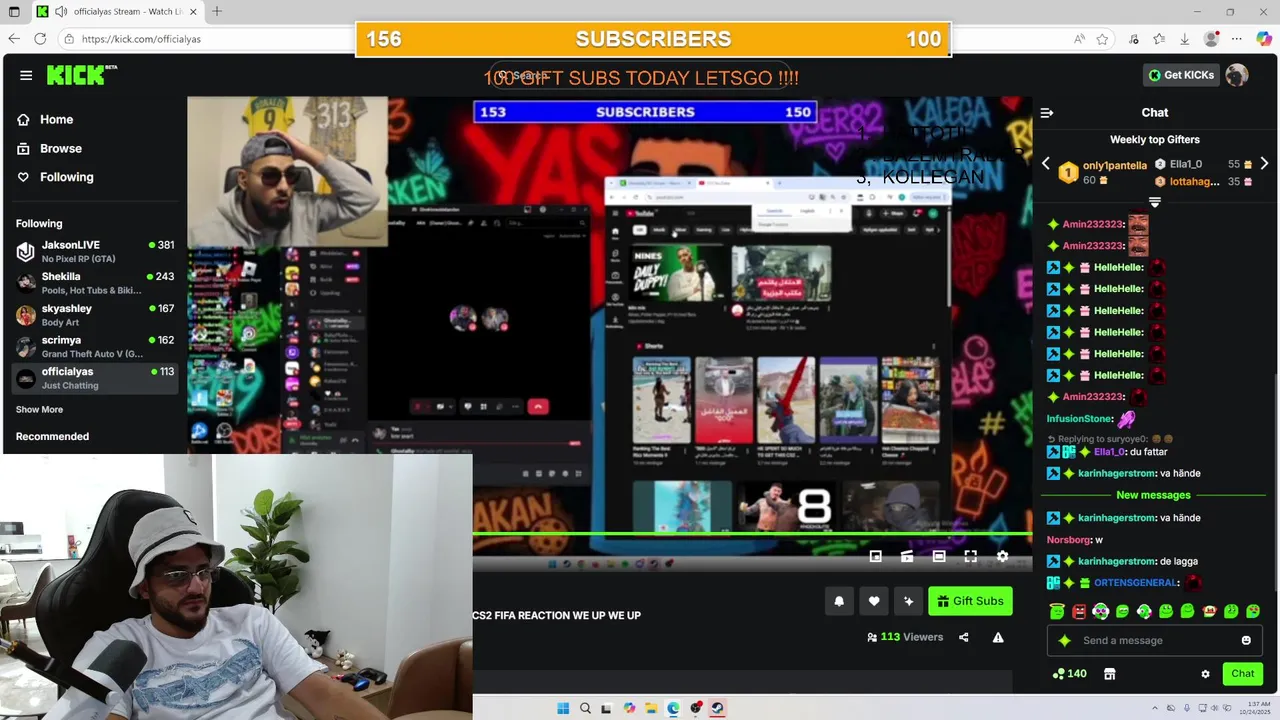The width and height of the screenshot is (1280, 720).
Task: Click the Gift Subs button
Action: click(970, 601)
